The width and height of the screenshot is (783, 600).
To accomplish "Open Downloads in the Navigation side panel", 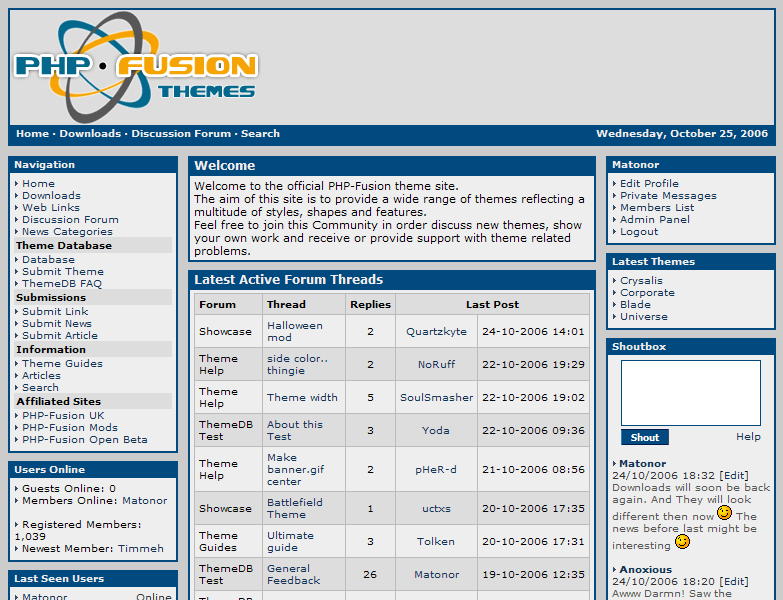I will (51, 196).
